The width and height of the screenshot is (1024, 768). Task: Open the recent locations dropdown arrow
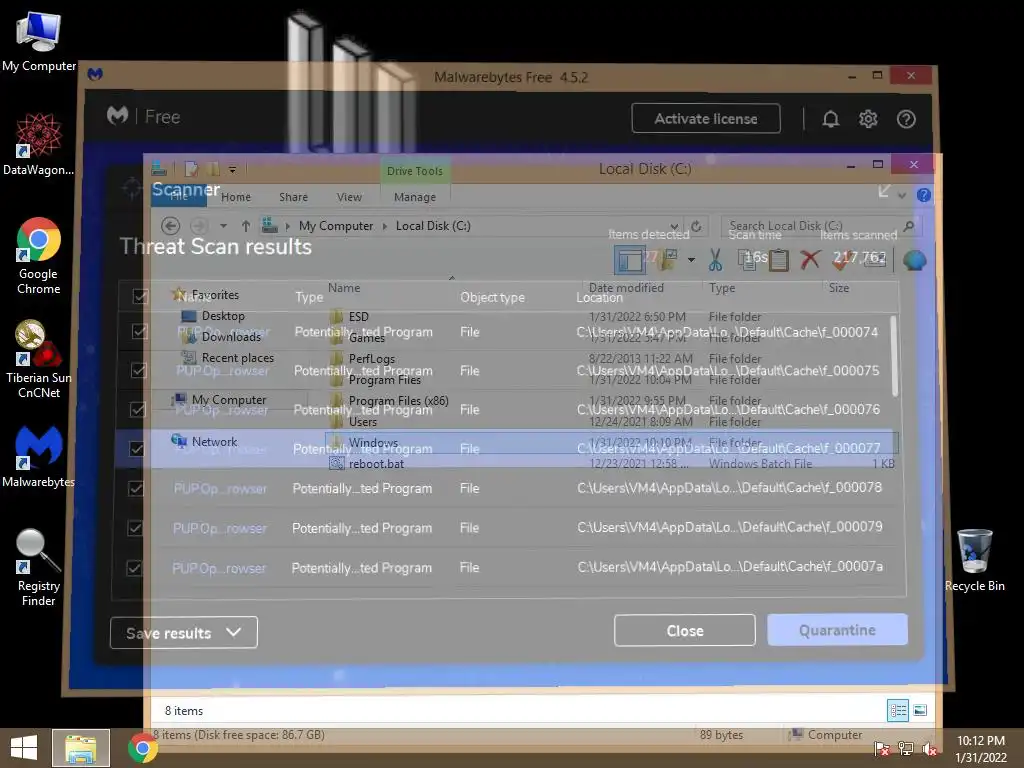pyautogui.click(x=223, y=226)
